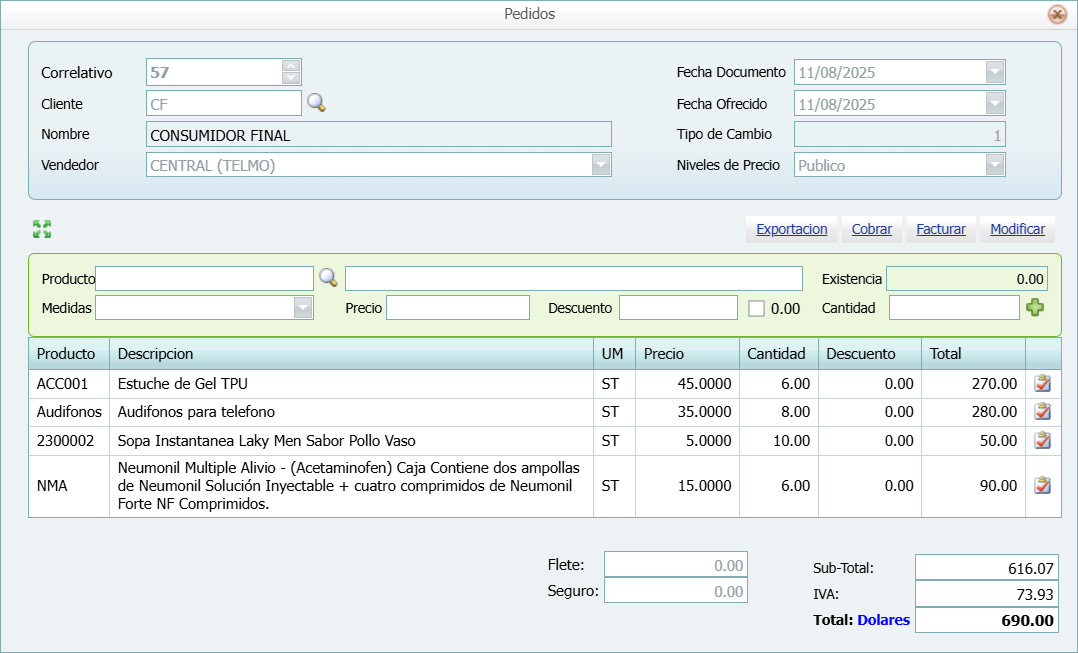Select the Modificar button
Viewport: 1078px width, 653px height.
pyautogui.click(x=1016, y=229)
